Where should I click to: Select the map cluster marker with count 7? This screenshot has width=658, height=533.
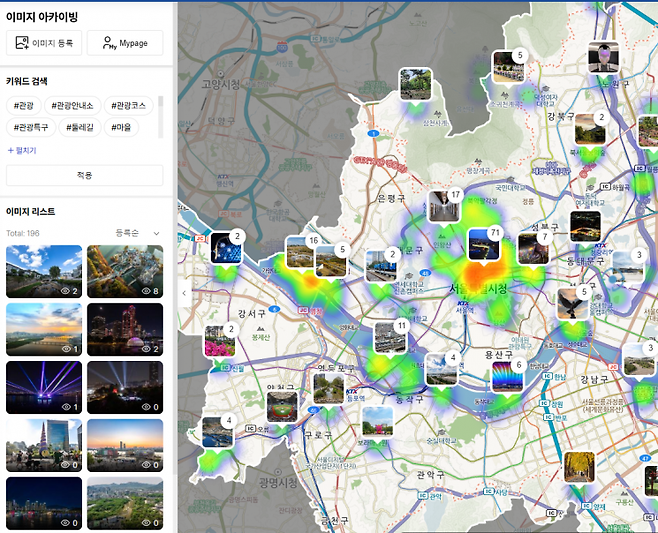pyautogui.click(x=532, y=248)
